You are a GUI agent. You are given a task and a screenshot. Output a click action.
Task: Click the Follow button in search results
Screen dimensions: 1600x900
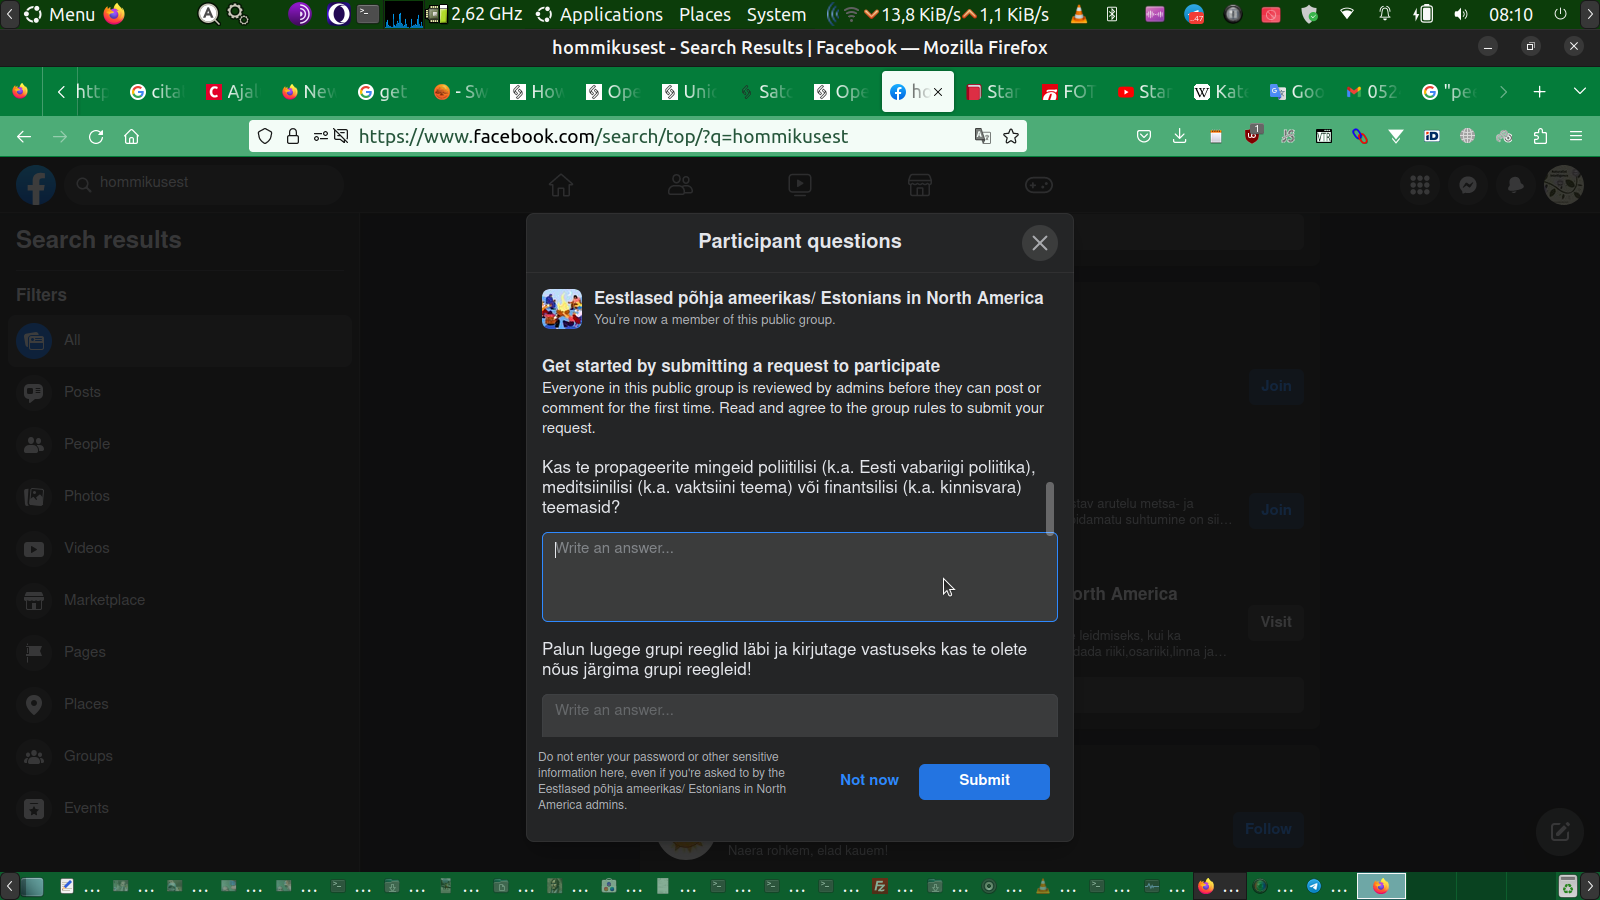point(1268,829)
